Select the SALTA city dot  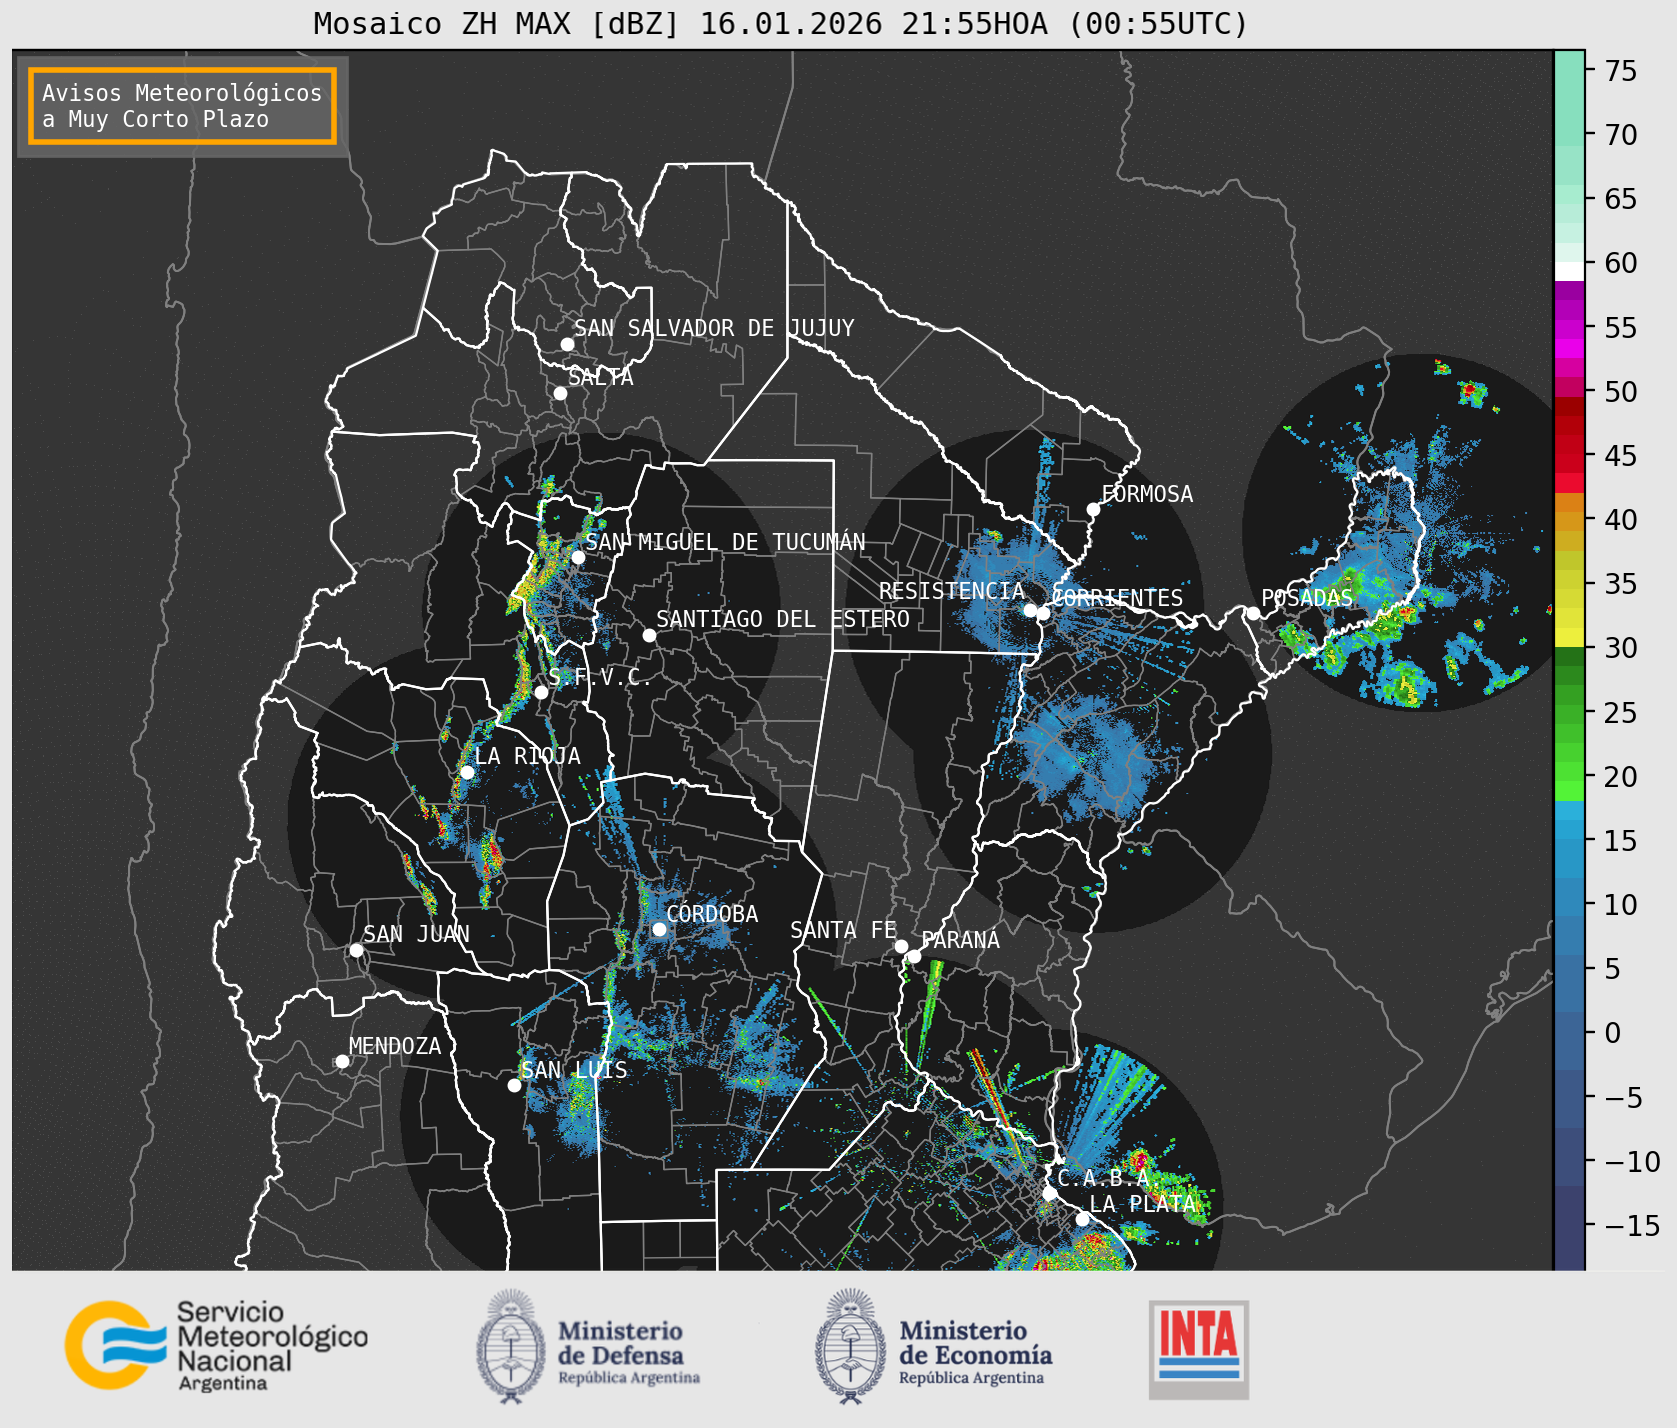click(x=561, y=393)
